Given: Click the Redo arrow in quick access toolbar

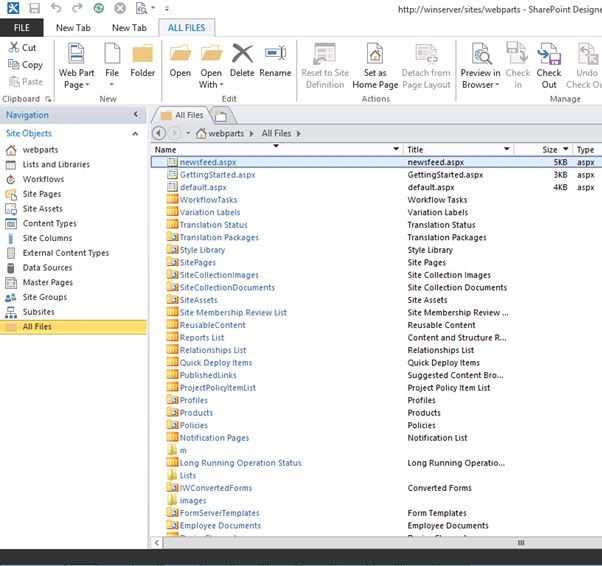Looking at the screenshot, I should (77, 8).
